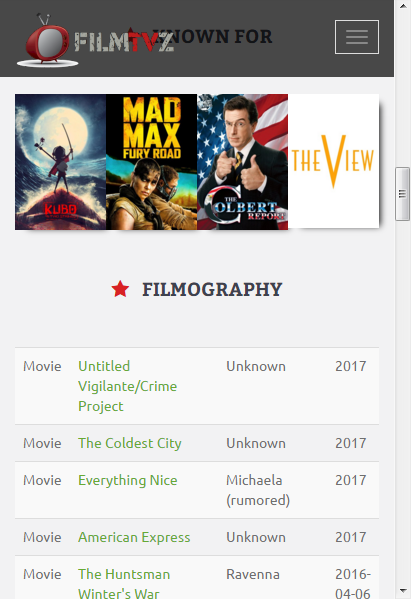The image size is (411, 599).
Task: Click the FilmTVz logo
Action: point(95,41)
